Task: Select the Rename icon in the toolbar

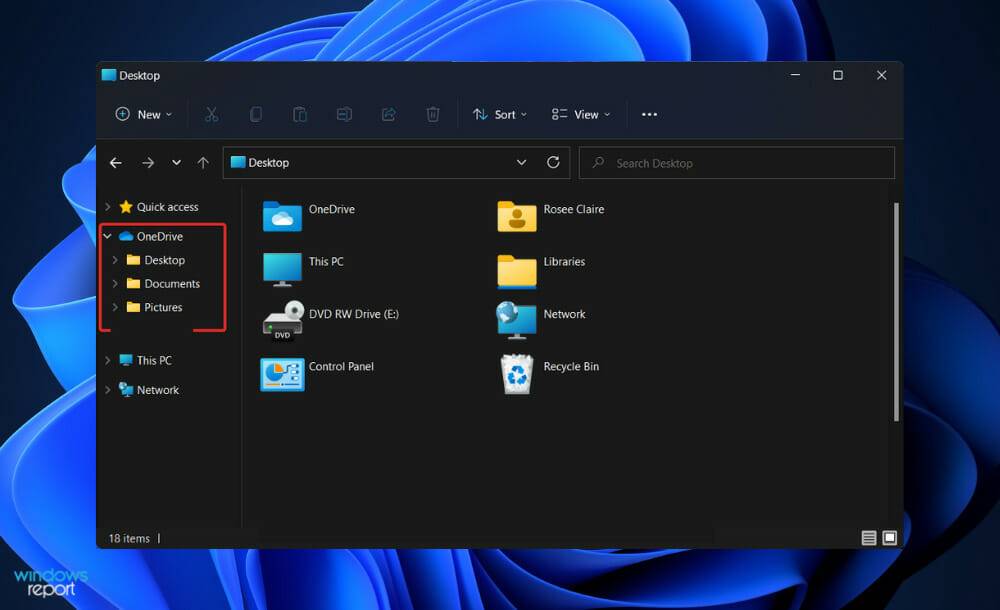Action: coord(344,114)
